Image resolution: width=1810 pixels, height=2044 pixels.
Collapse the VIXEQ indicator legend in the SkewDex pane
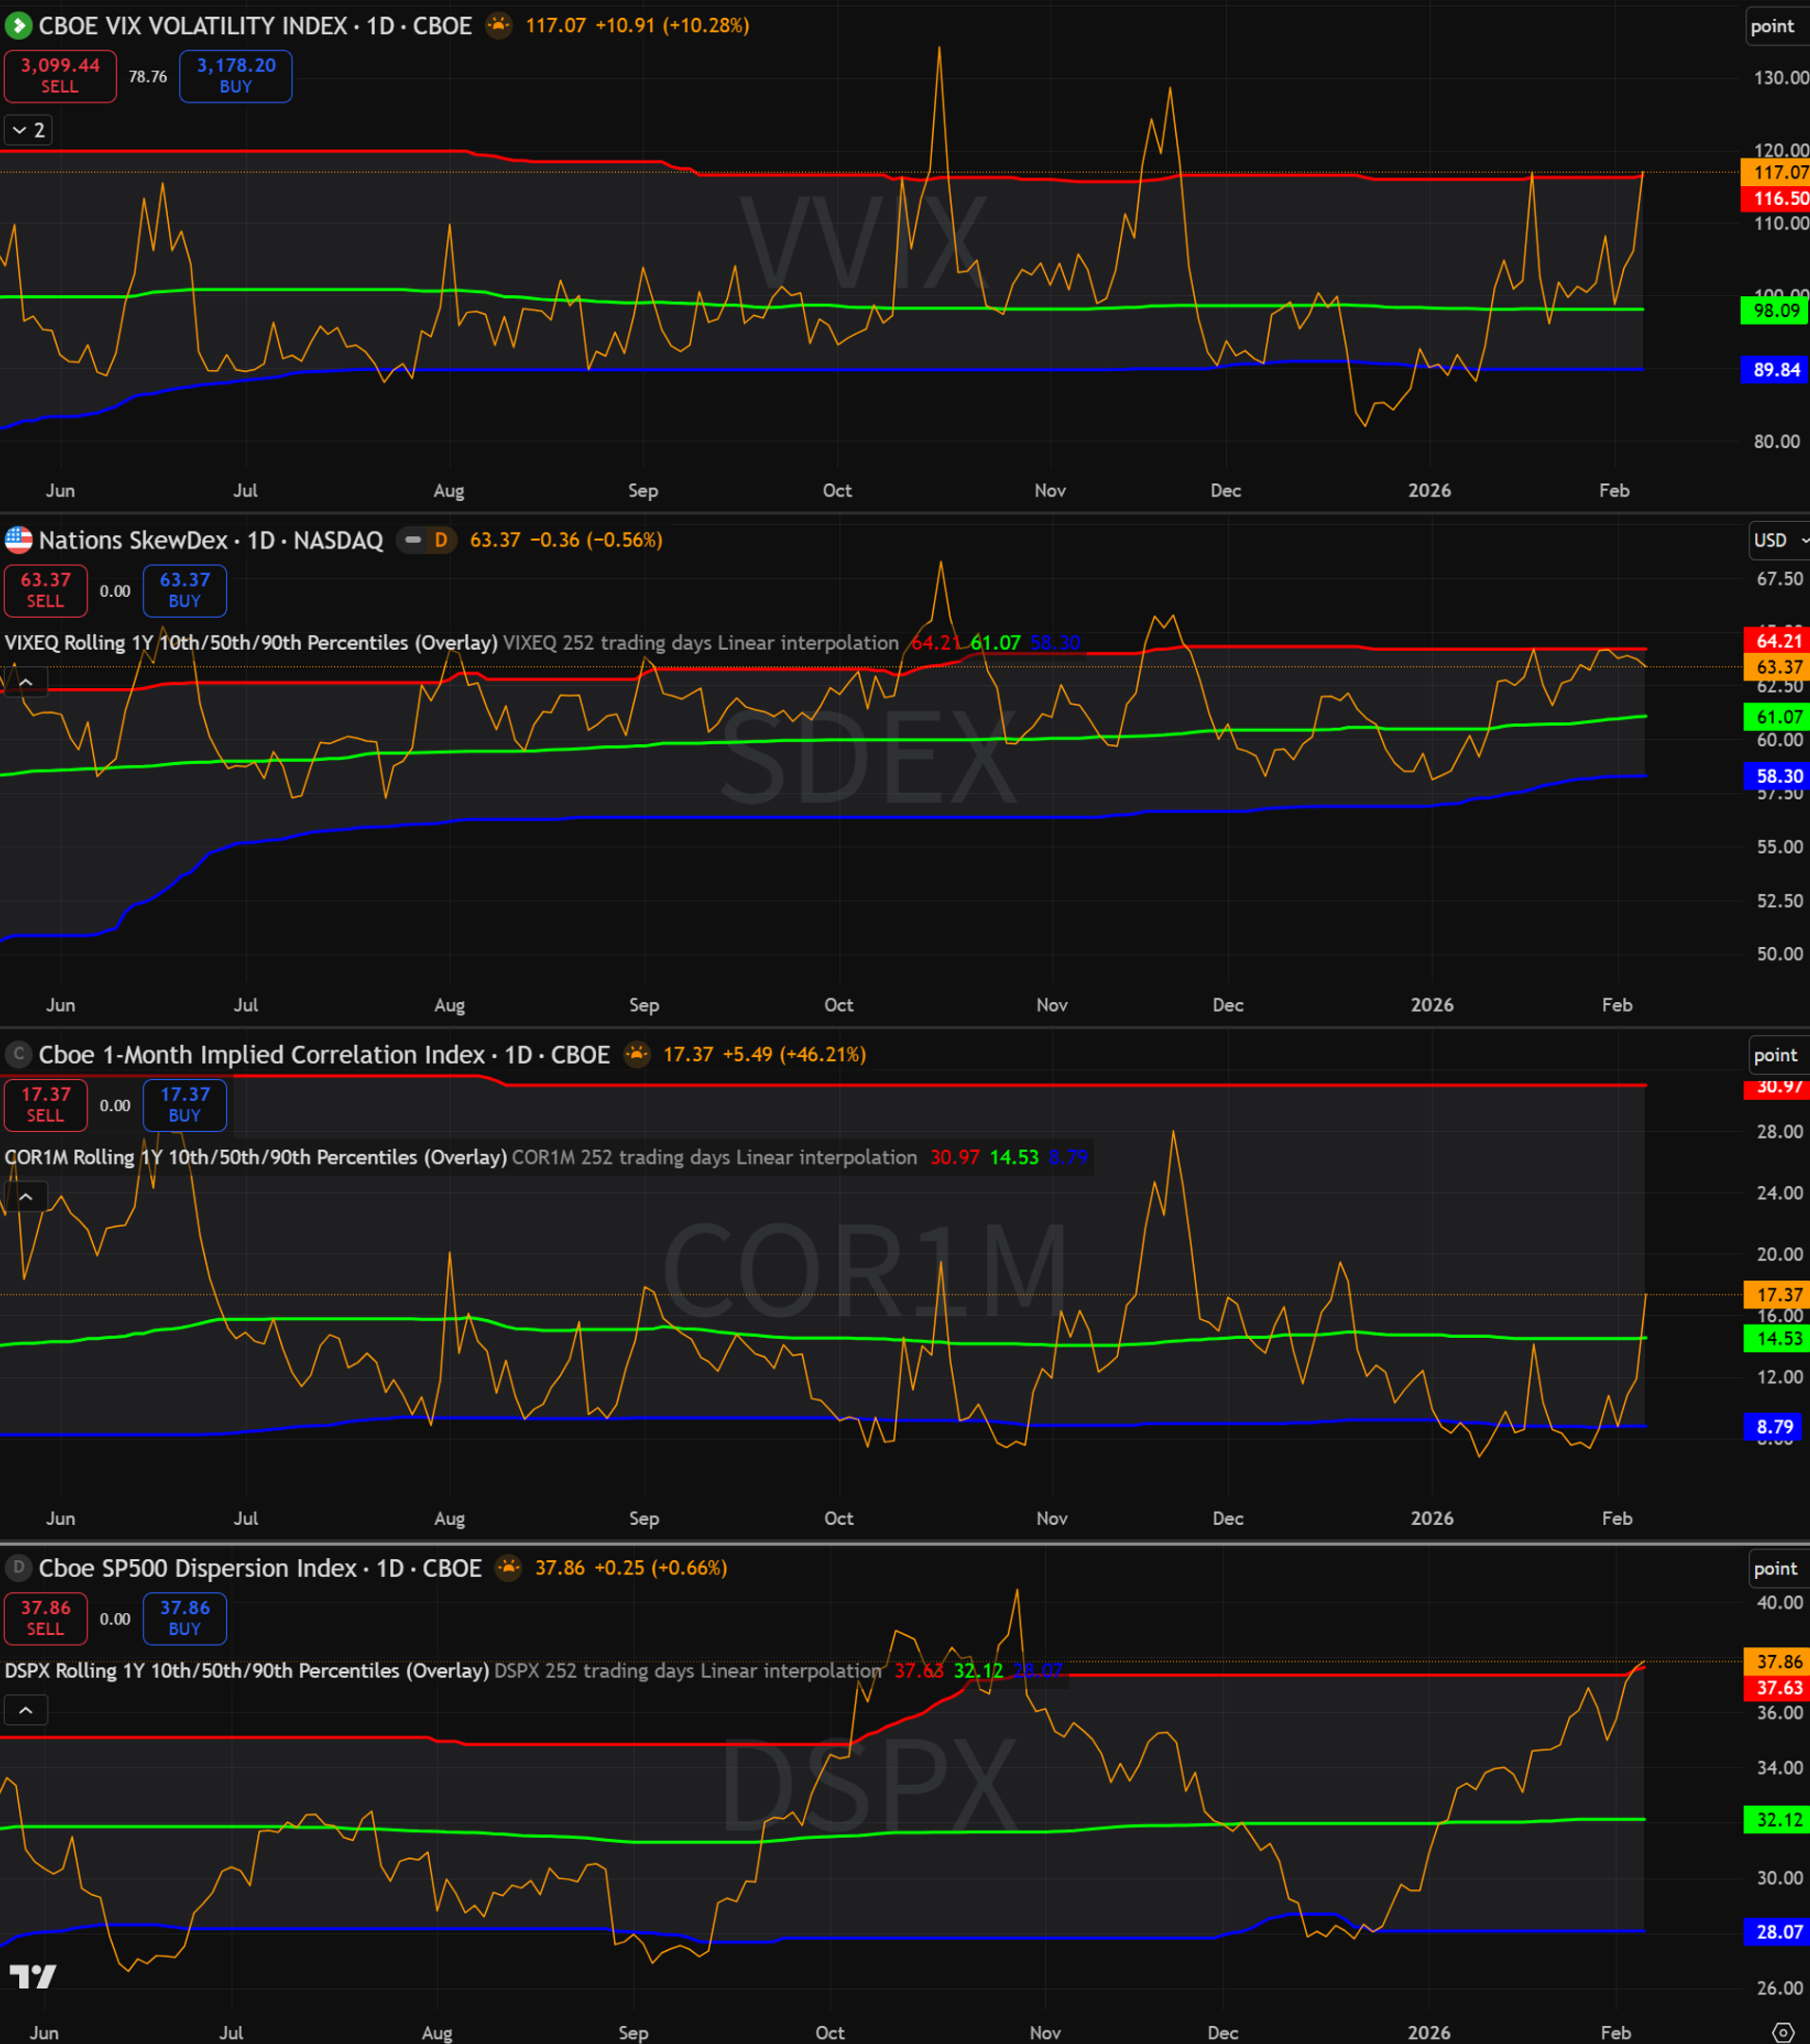coord(26,682)
